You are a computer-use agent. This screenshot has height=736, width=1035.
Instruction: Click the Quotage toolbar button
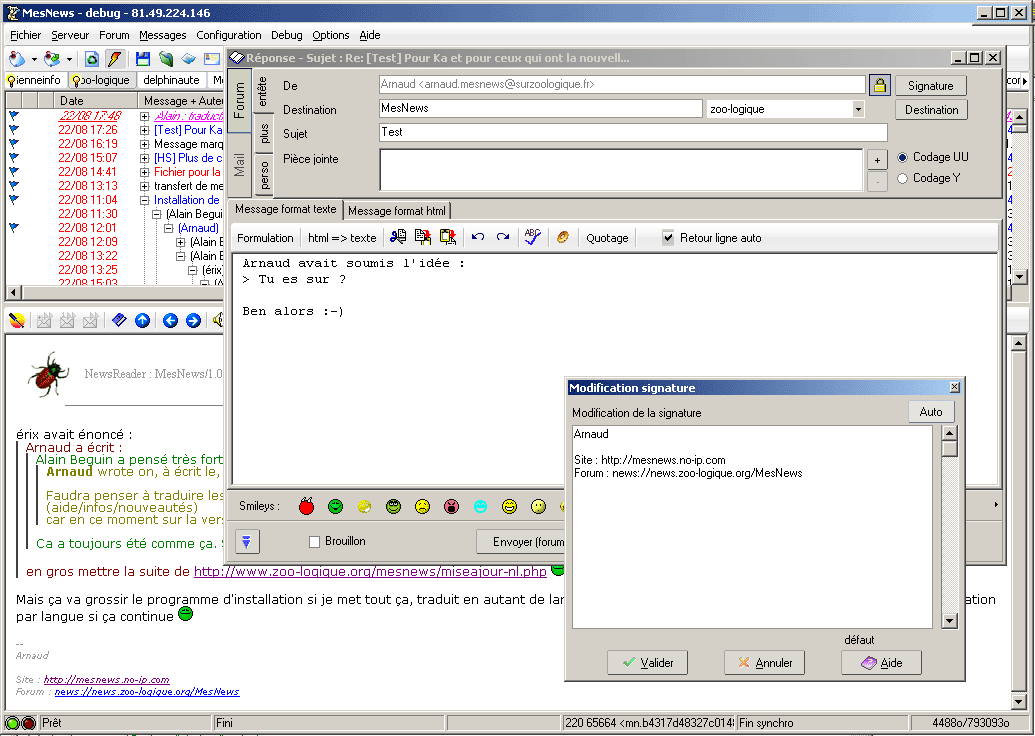click(x=607, y=238)
